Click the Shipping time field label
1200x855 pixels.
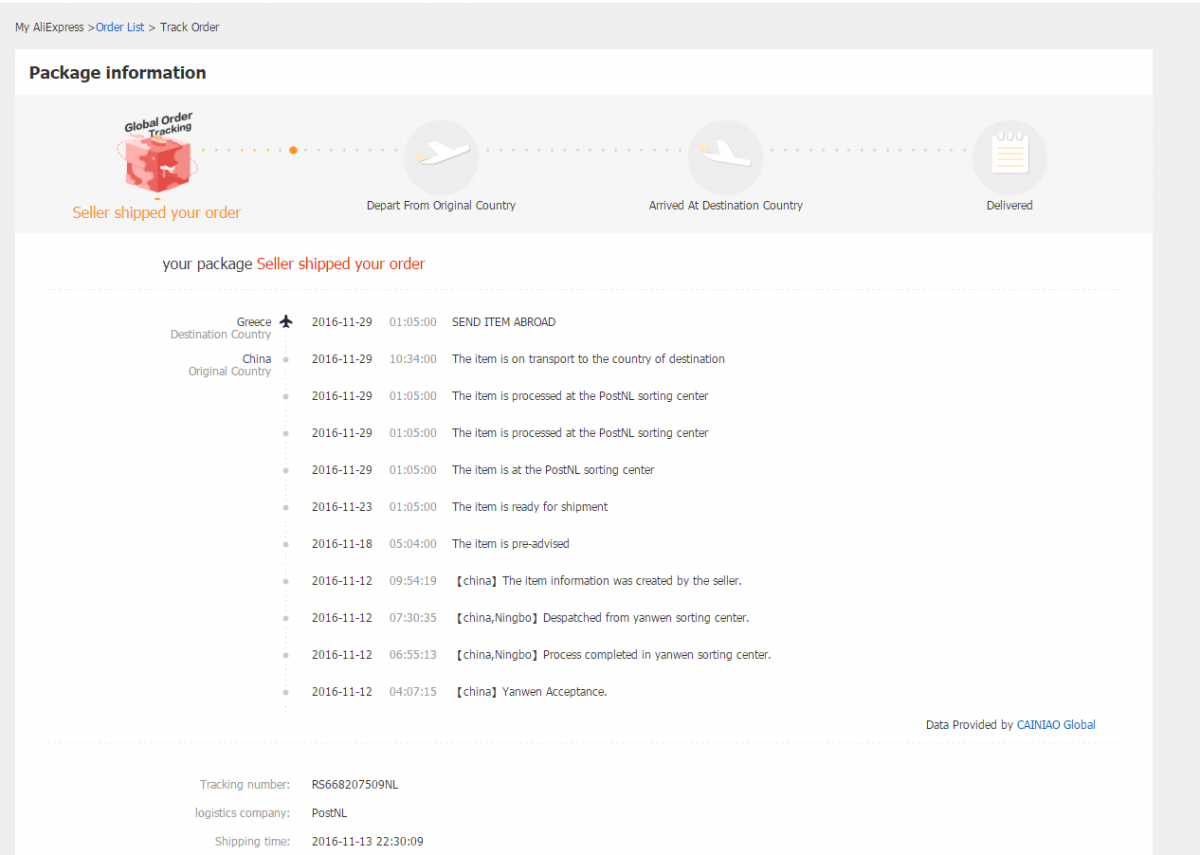[x=253, y=841]
